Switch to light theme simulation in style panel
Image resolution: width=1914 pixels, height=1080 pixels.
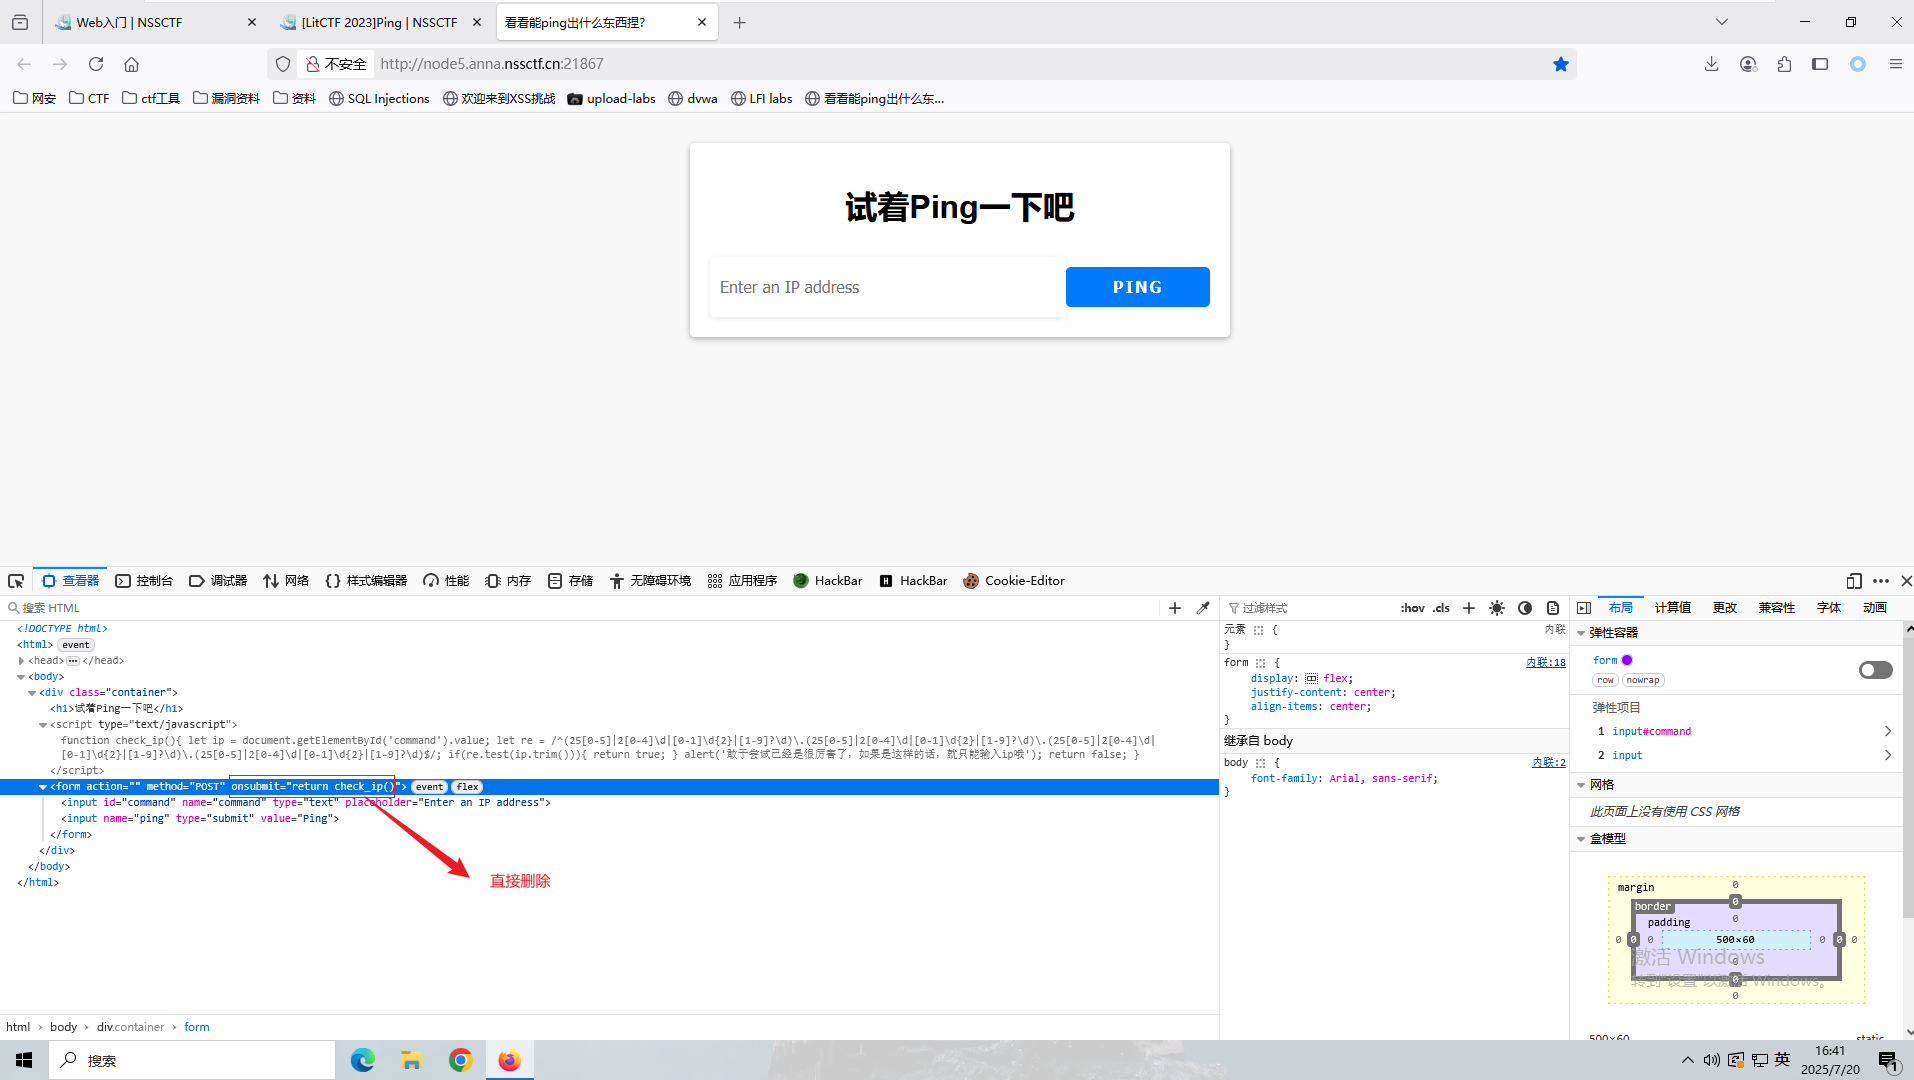1497,607
